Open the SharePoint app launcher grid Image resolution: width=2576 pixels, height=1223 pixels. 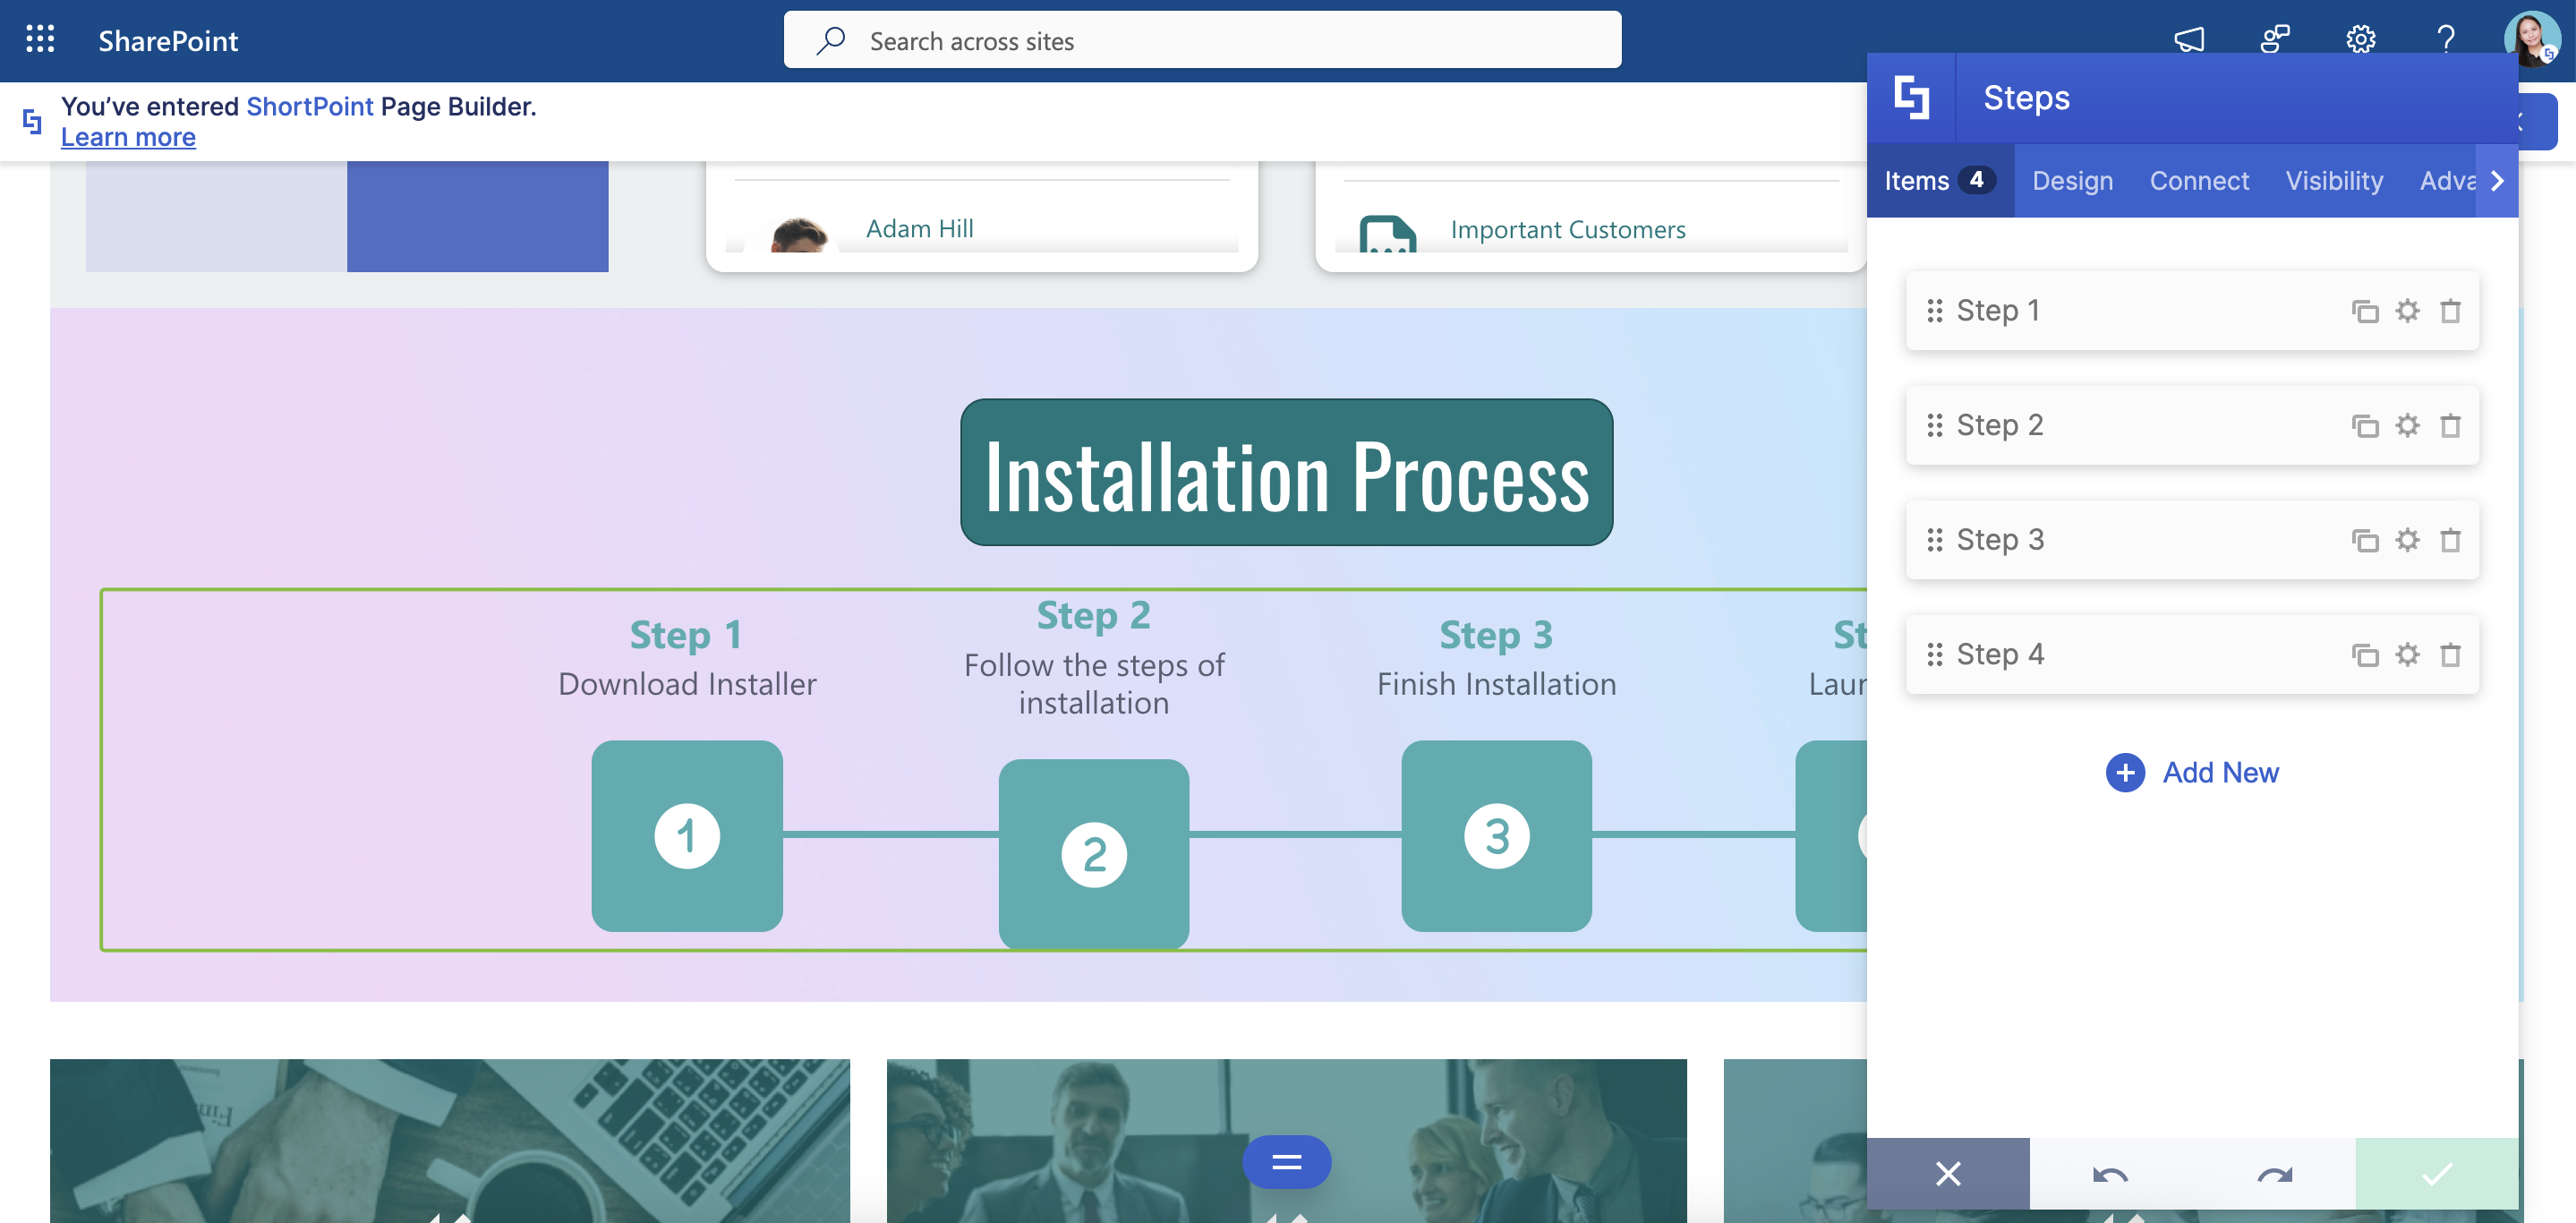click(40, 40)
